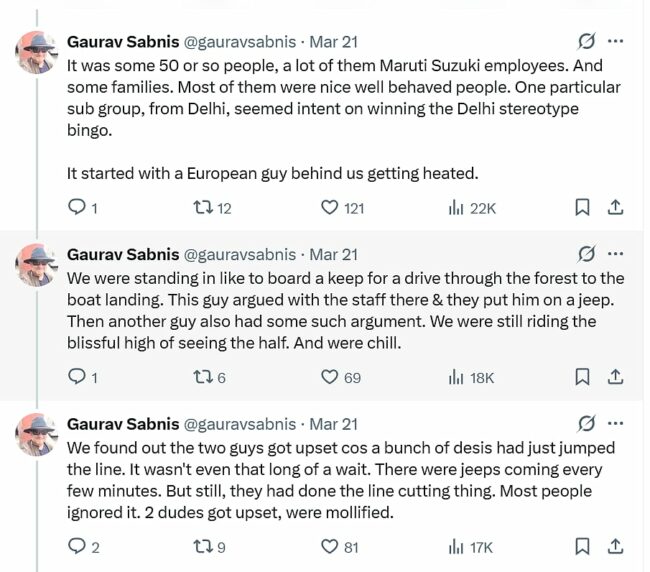Open Mar 21 timestamp of last tweet
Image resolution: width=650 pixels, height=572 pixels.
point(334,424)
